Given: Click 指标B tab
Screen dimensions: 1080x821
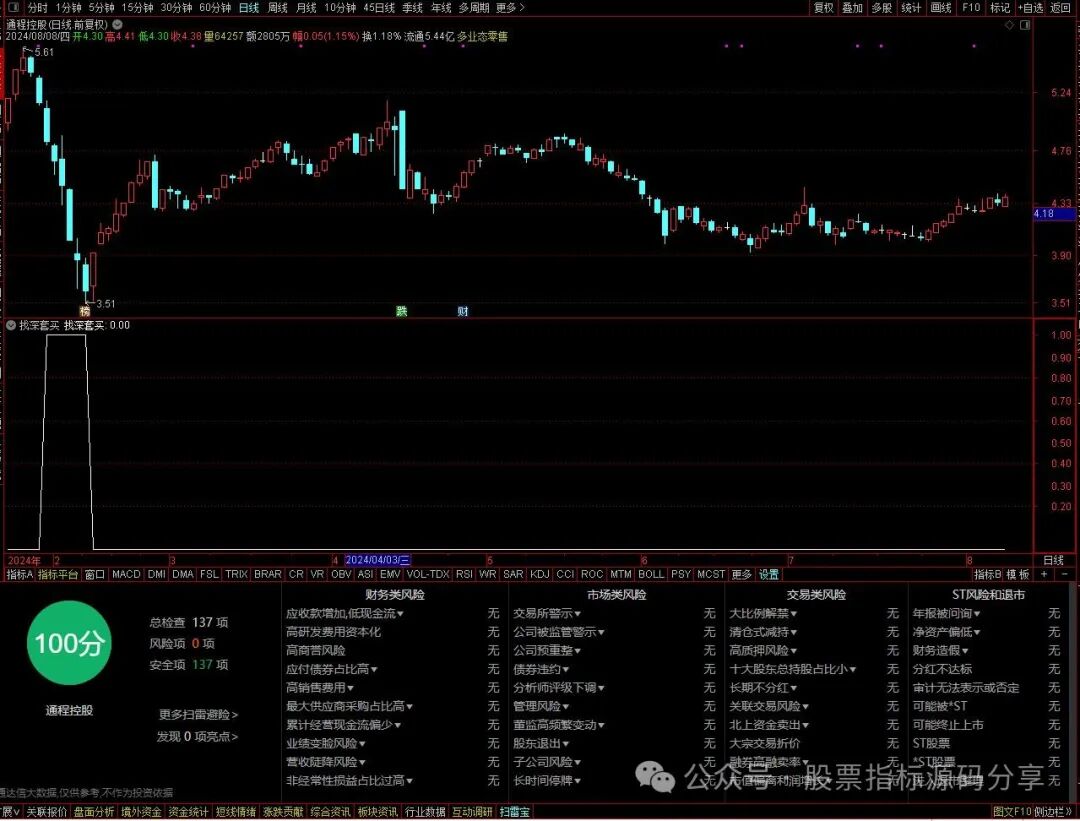Looking at the screenshot, I should click(x=987, y=574).
